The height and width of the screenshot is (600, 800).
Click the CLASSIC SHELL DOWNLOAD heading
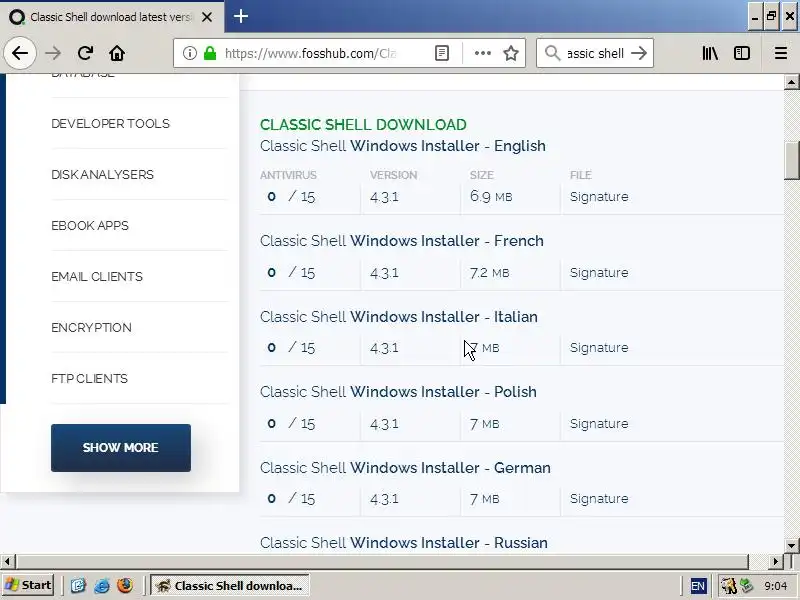[363, 124]
